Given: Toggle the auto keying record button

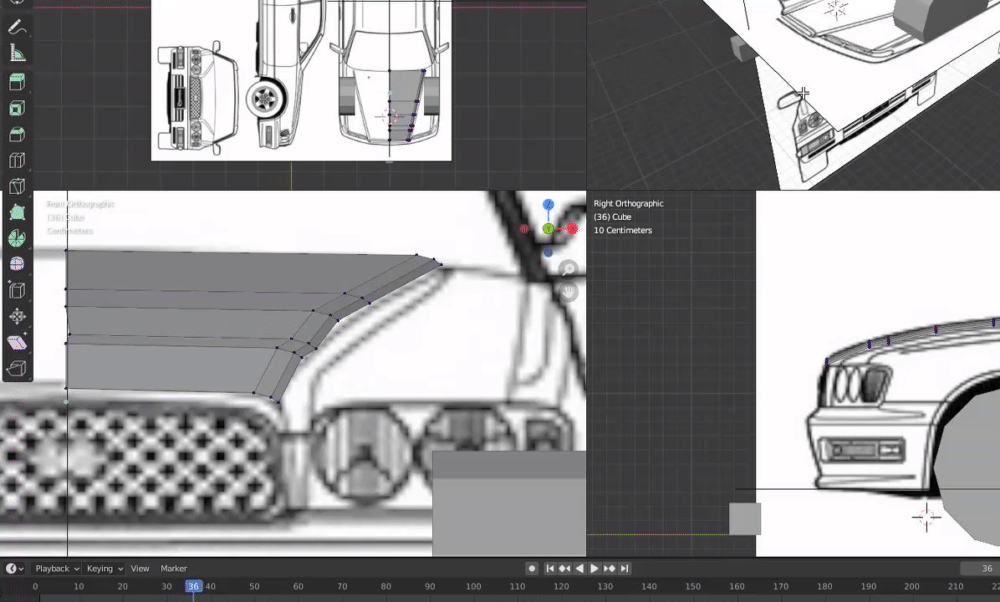Looking at the screenshot, I should pyautogui.click(x=531, y=568).
